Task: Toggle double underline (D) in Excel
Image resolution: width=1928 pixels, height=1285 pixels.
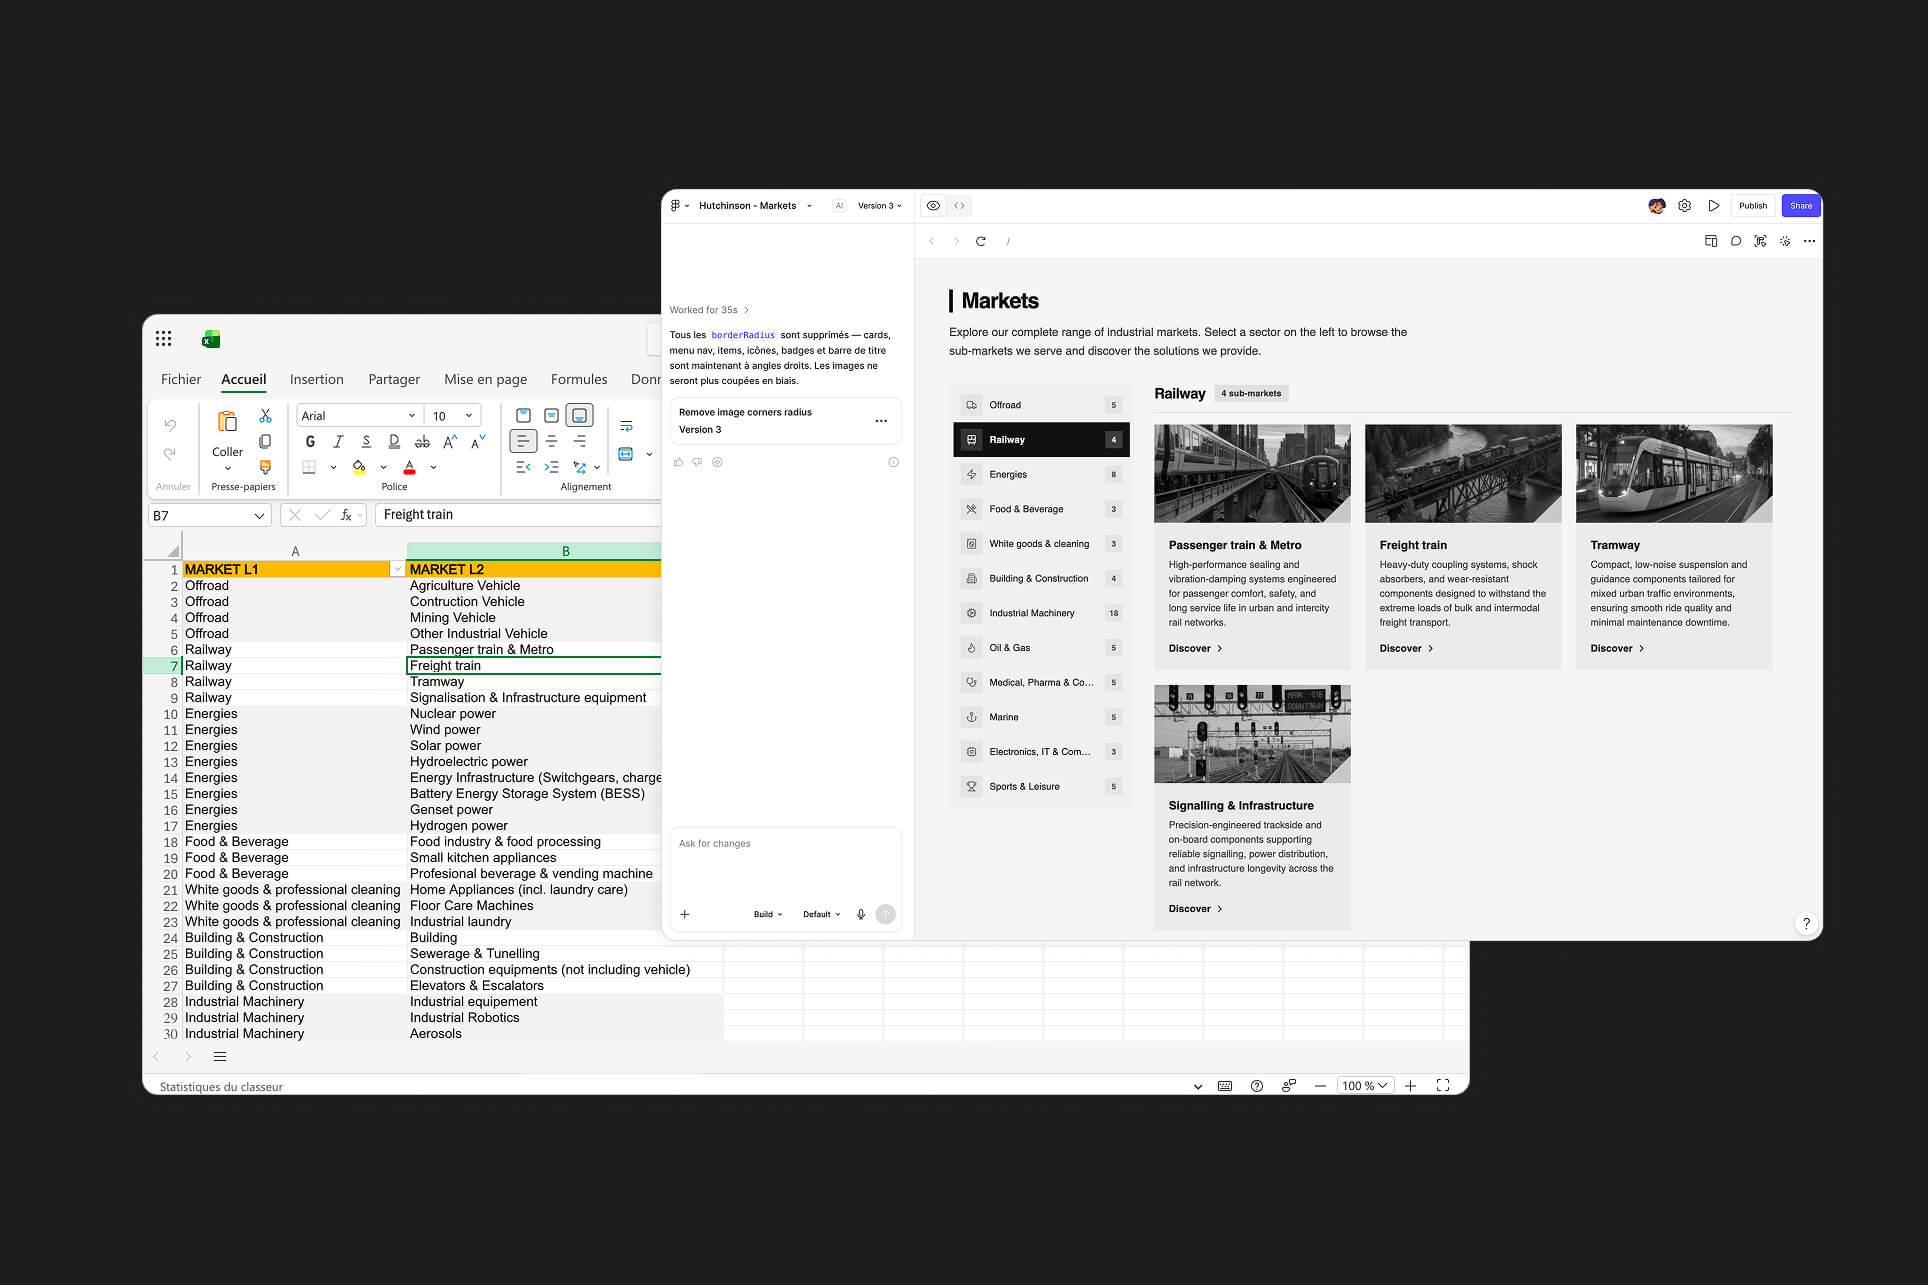Action: point(394,441)
